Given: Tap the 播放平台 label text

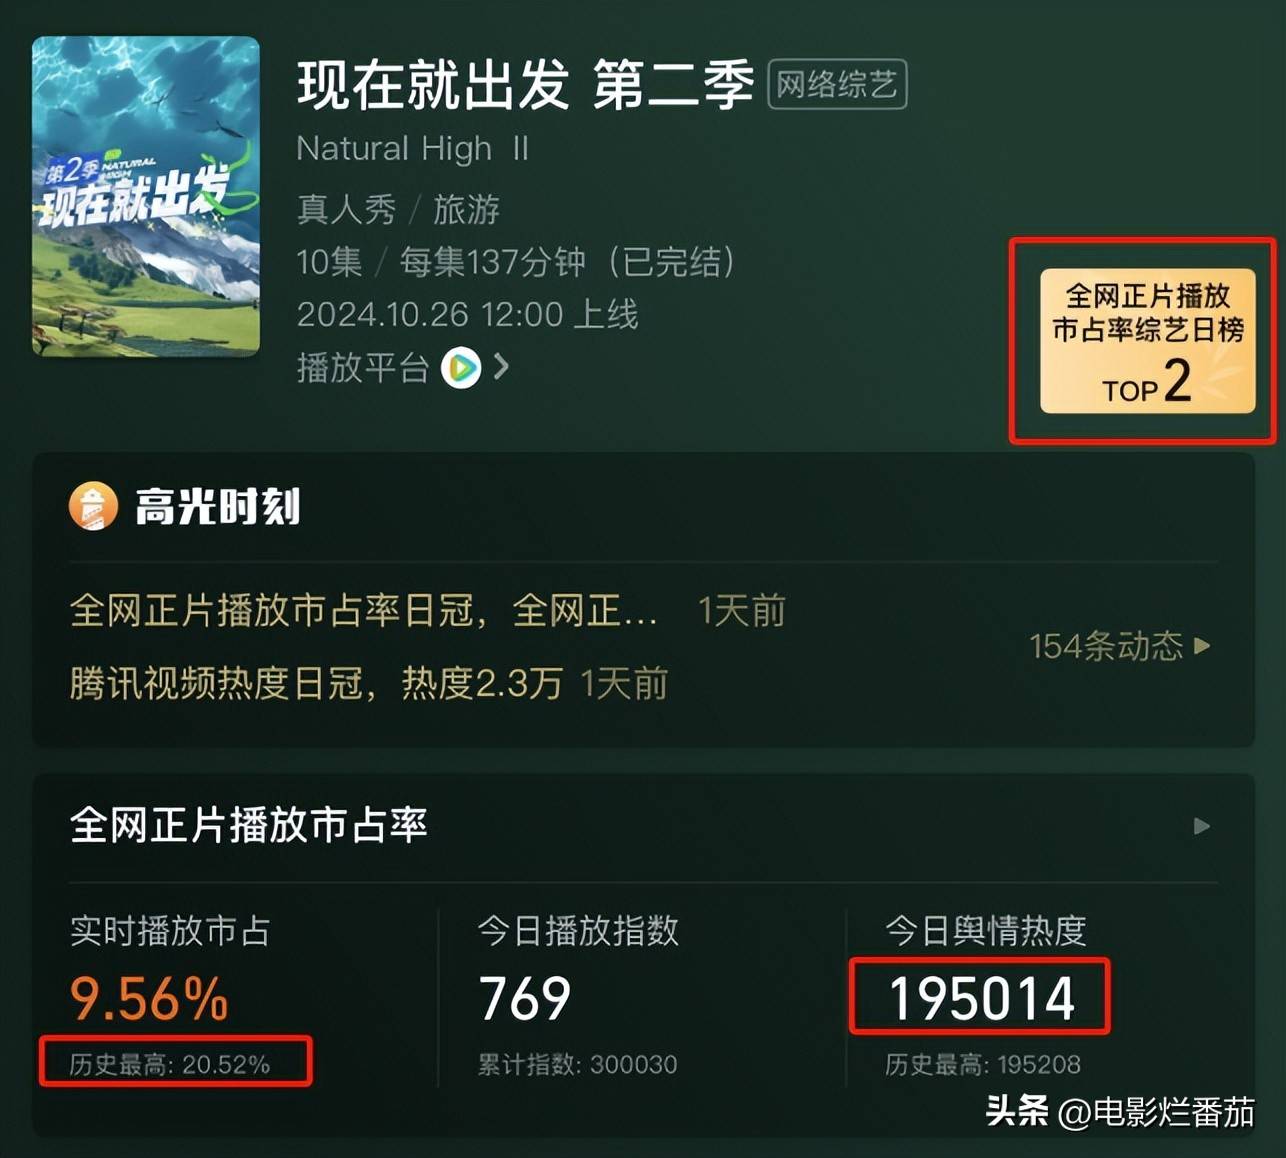Looking at the screenshot, I should coord(363,368).
